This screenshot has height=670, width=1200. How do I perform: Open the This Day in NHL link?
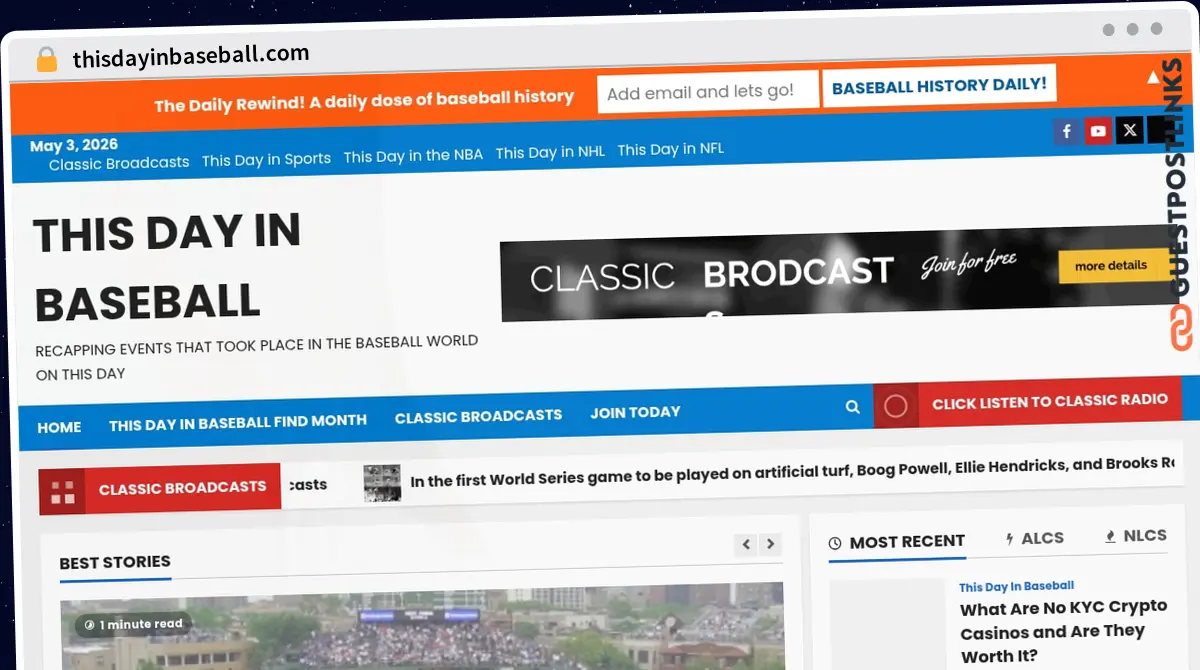click(550, 152)
